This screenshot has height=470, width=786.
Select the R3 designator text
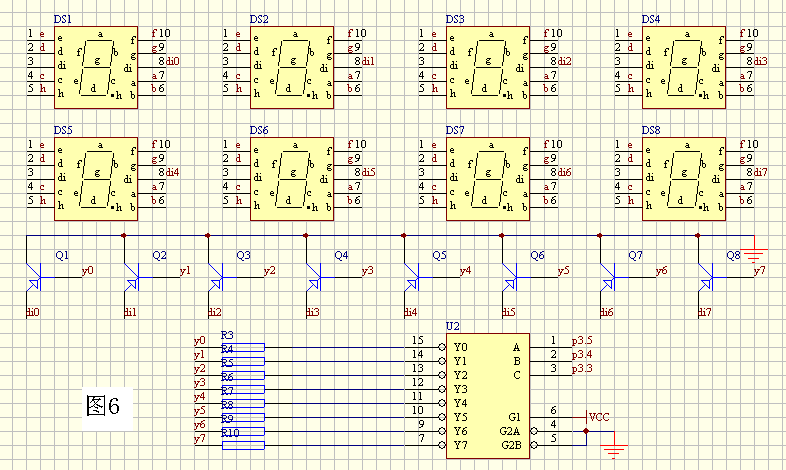(x=227, y=335)
